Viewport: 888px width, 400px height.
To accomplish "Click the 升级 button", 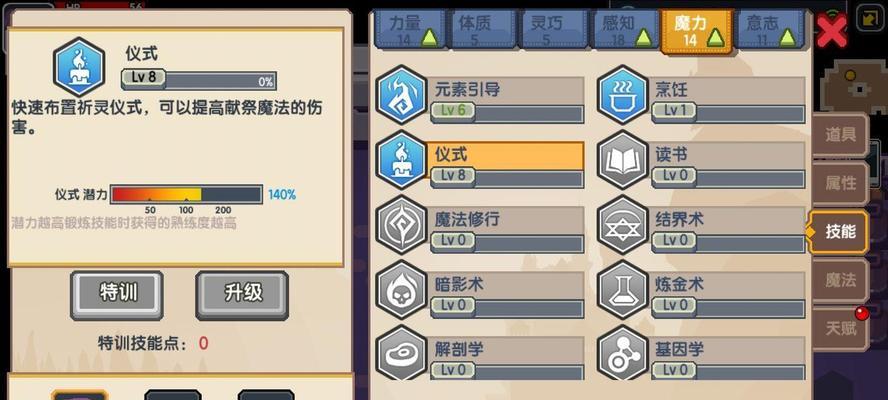I will [242, 295].
